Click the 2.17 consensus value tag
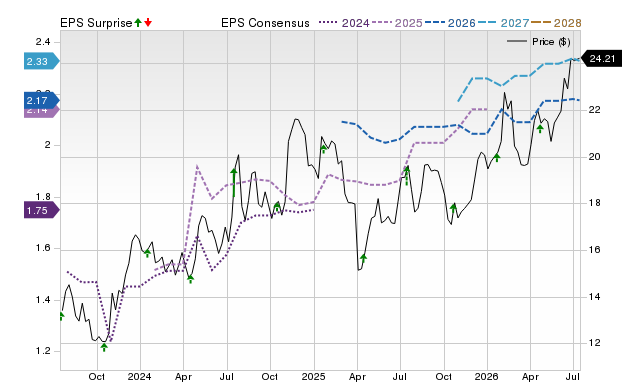Image resolution: width=640 pixels, height=382 pixels. coord(42,100)
